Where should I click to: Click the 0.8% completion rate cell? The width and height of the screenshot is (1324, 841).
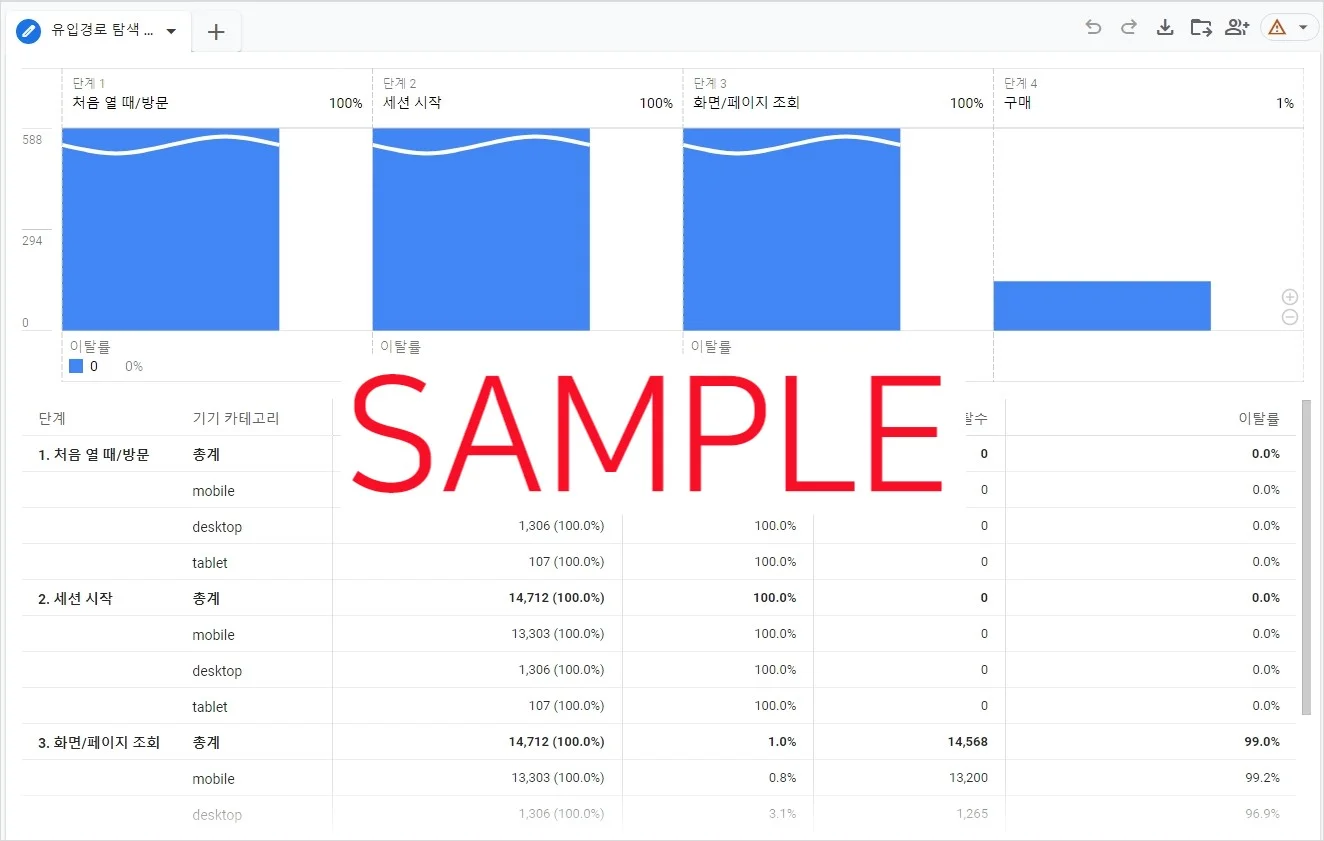coord(782,778)
